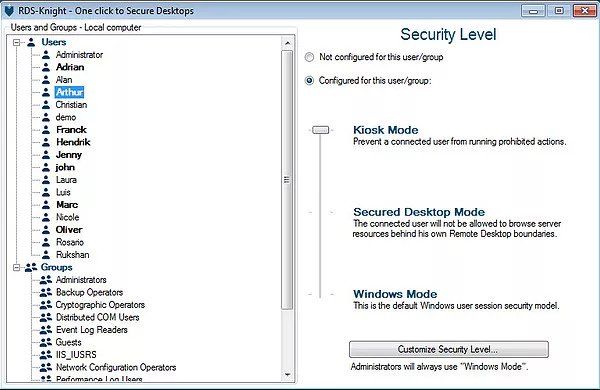Click the group icon beside Guests
This screenshot has height=390, width=600.
click(46, 342)
